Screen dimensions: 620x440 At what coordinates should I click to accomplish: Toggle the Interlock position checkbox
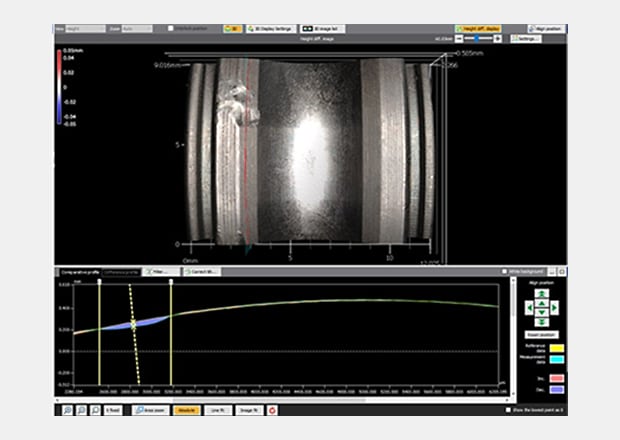click(x=171, y=29)
